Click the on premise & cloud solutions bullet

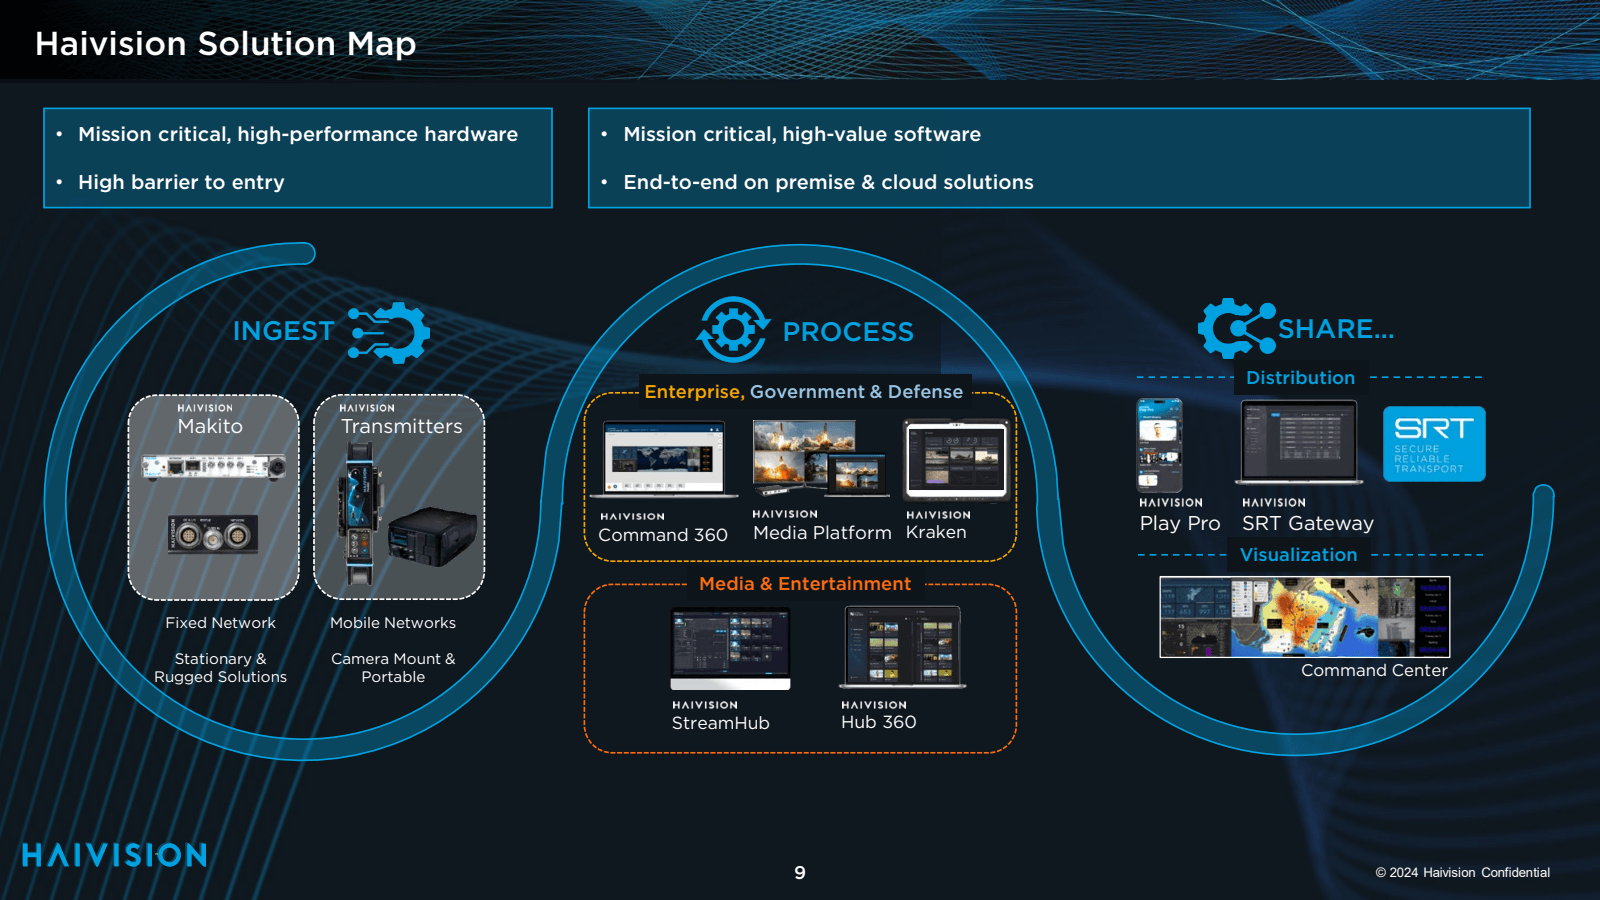click(x=828, y=182)
